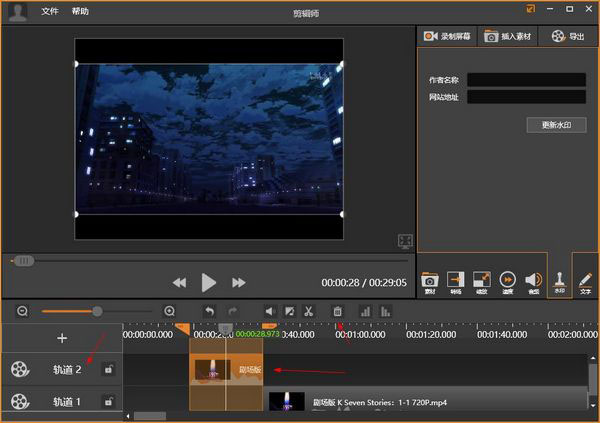Open the 帮助 menu
Viewport: 600px width, 423px height.
tap(80, 11)
